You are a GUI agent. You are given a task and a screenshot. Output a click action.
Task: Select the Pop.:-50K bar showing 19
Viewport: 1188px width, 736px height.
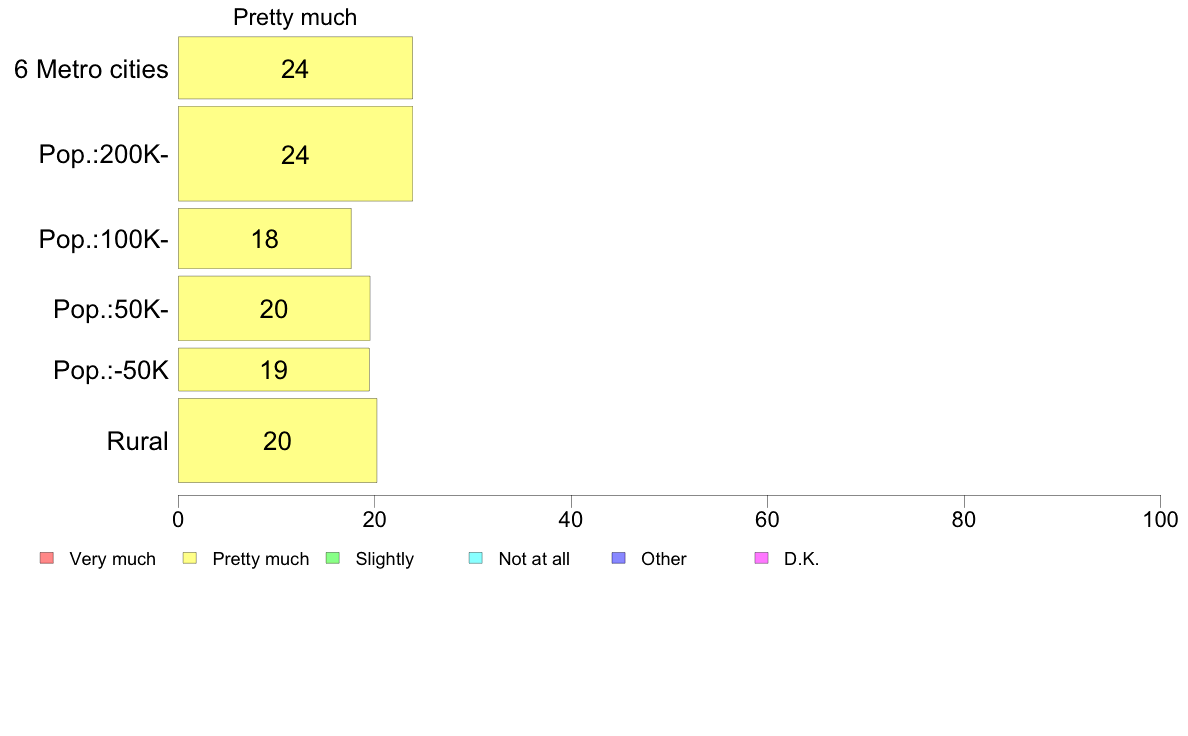274,370
